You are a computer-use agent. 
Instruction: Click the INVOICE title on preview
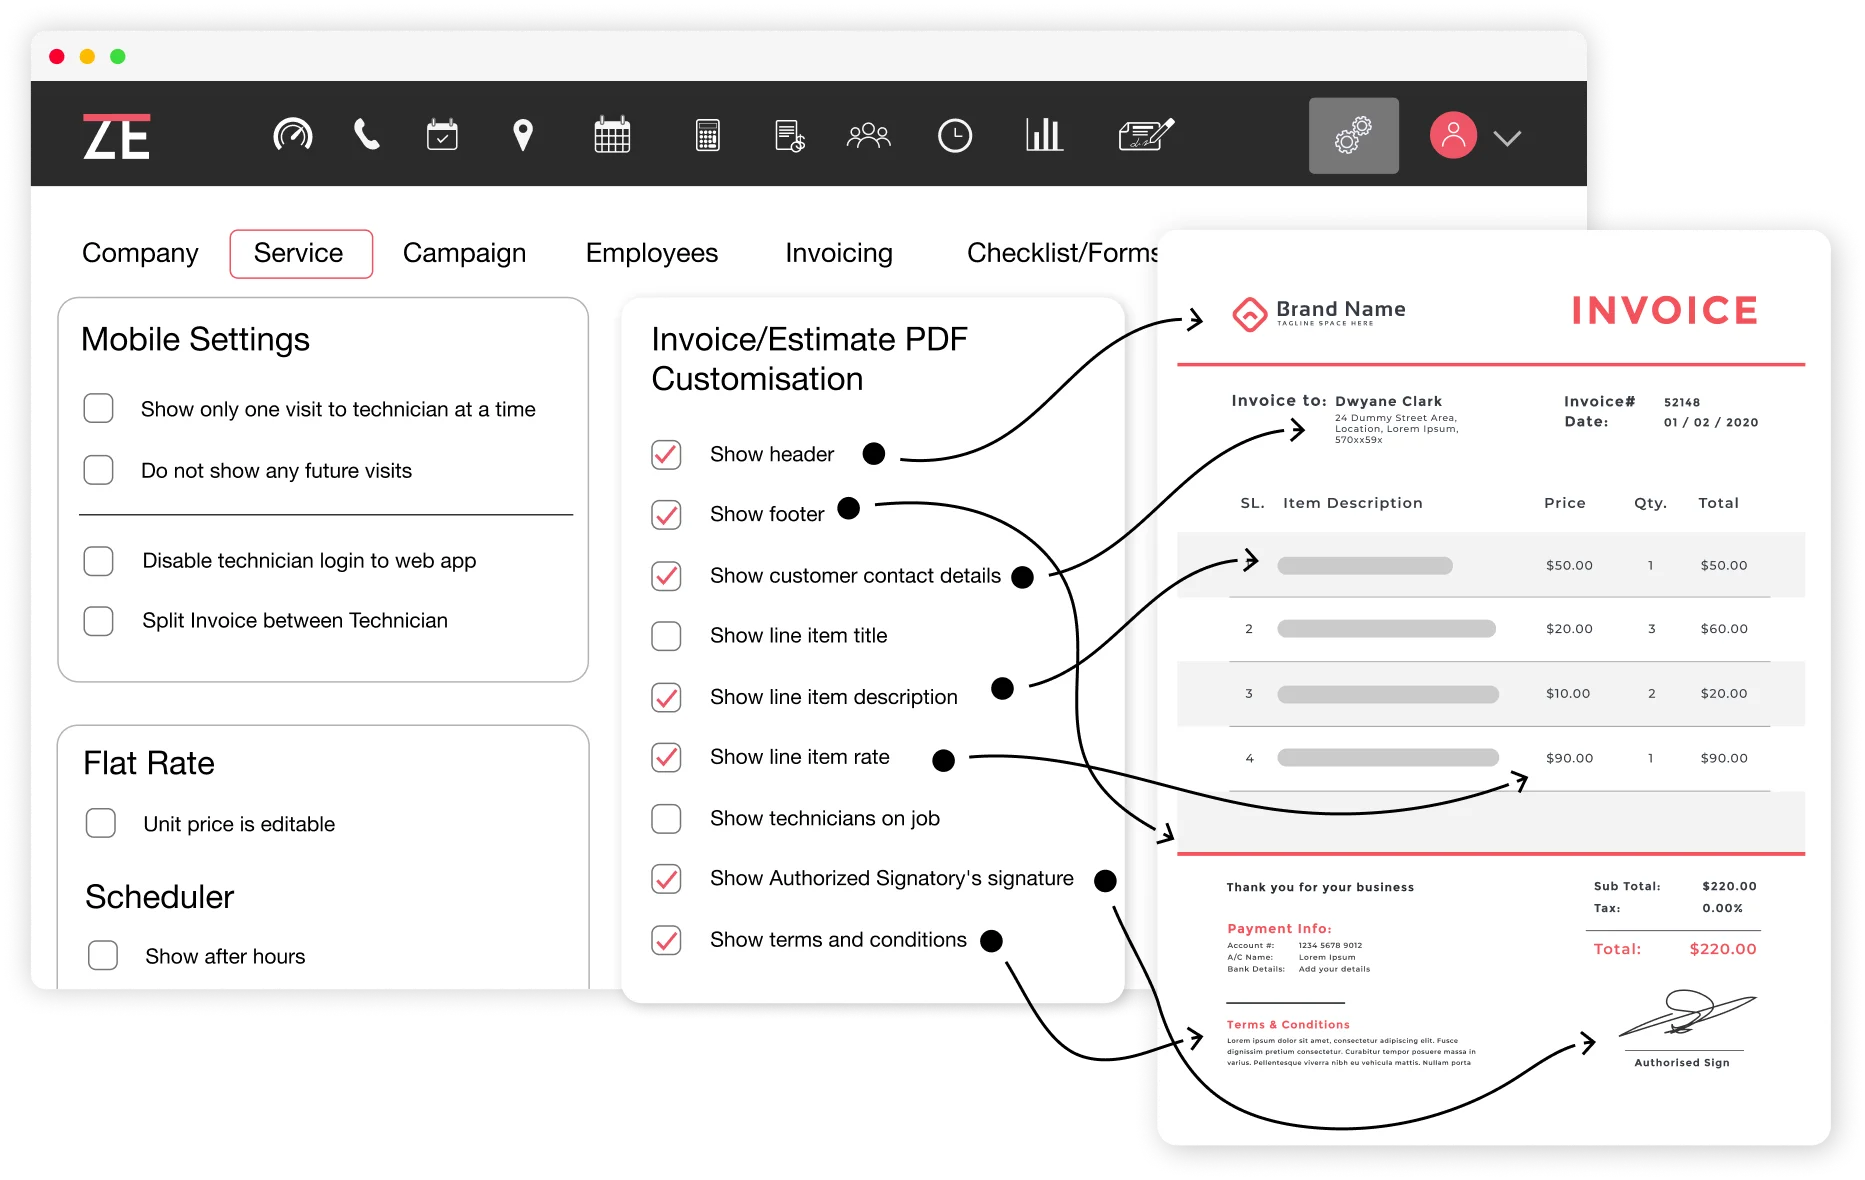[1664, 311]
